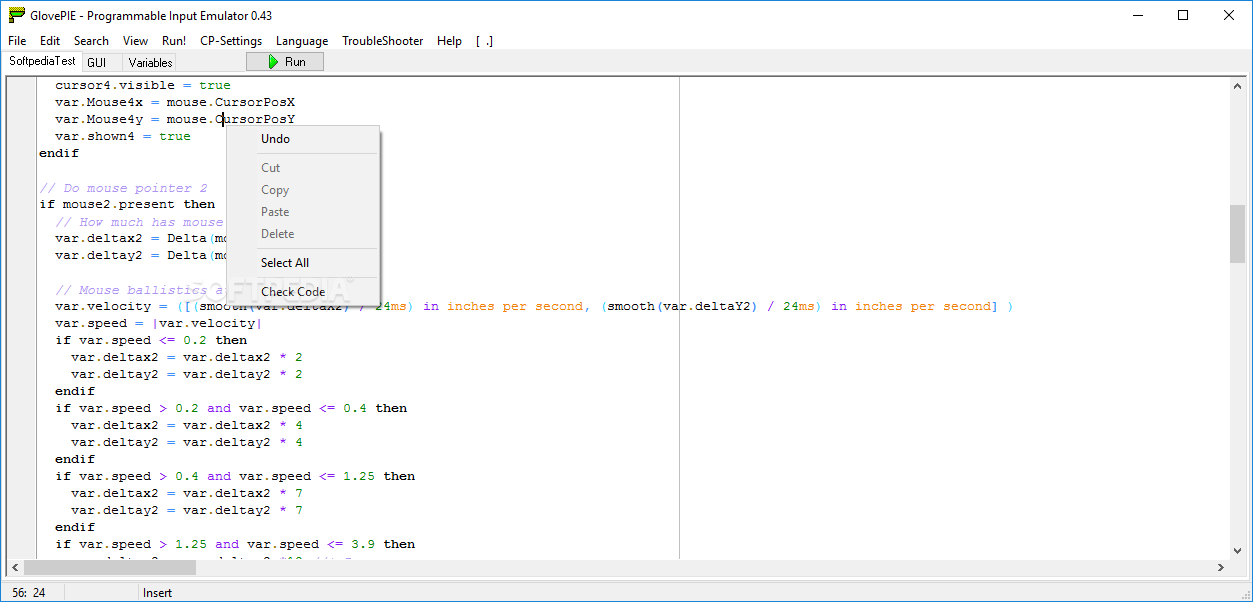Click the status bar '56: 24' cursor position
Screen dimensions: 1253x602
point(27,593)
